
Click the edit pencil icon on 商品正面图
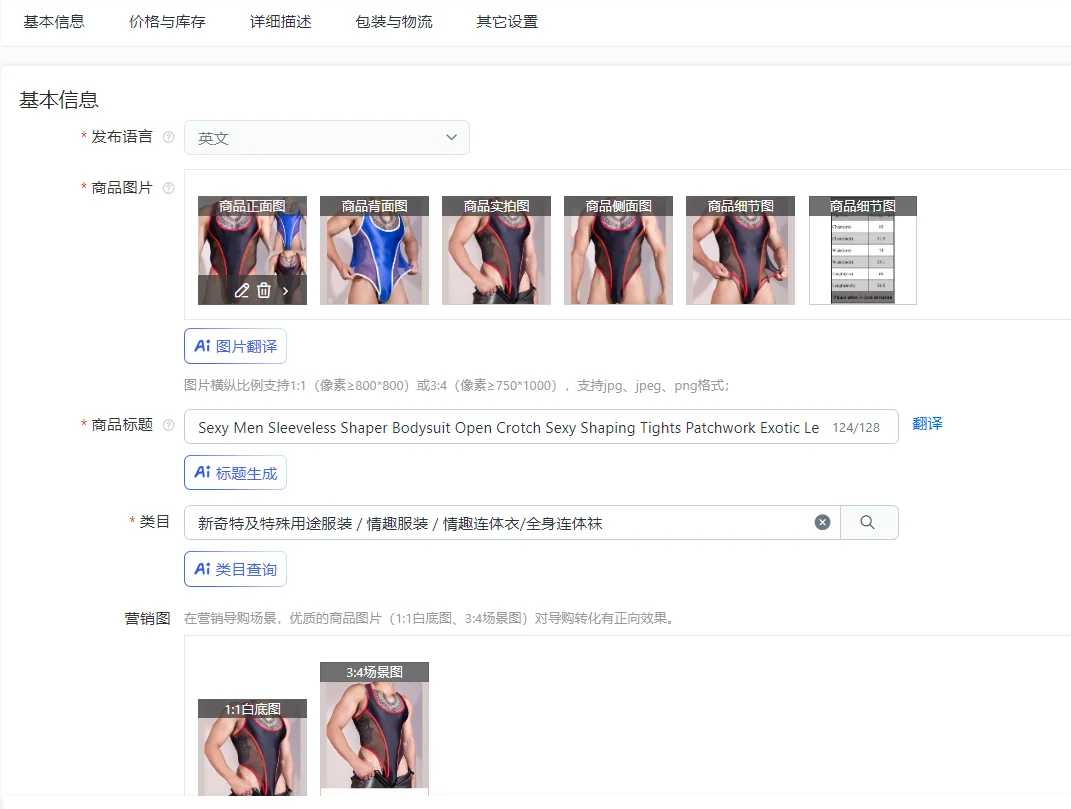coord(242,290)
